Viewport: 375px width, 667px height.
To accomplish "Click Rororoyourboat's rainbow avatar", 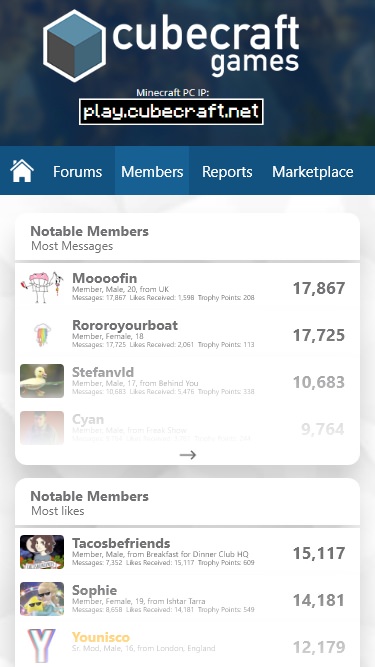I will pyautogui.click(x=42, y=334).
